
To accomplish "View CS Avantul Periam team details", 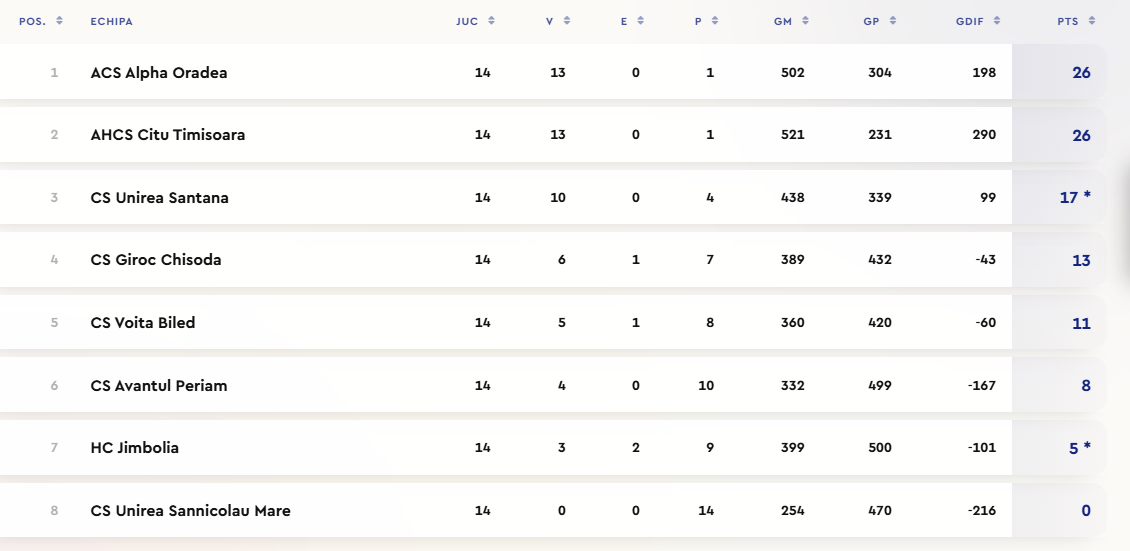I will pos(159,386).
